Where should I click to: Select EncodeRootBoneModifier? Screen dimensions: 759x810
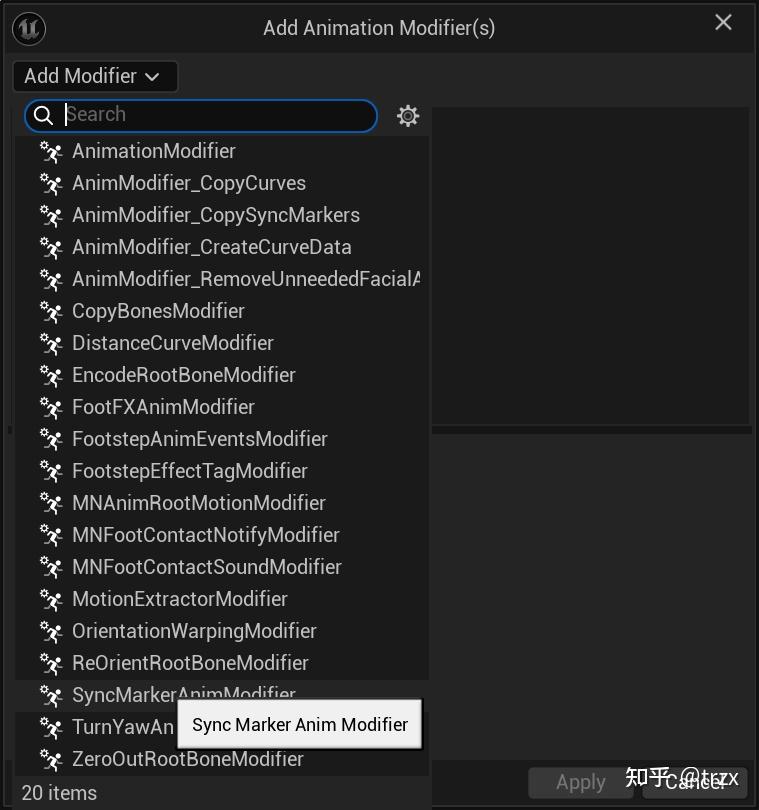pos(183,375)
